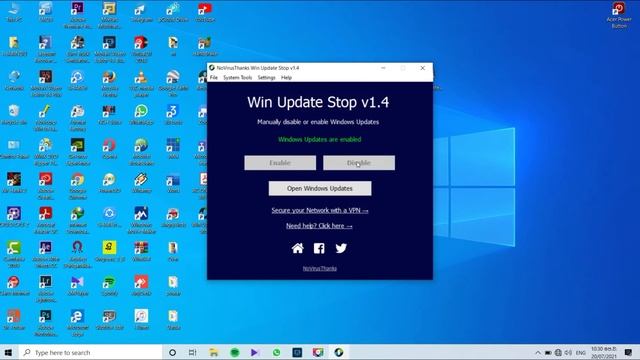Open the System Tools menu

click(x=237, y=78)
